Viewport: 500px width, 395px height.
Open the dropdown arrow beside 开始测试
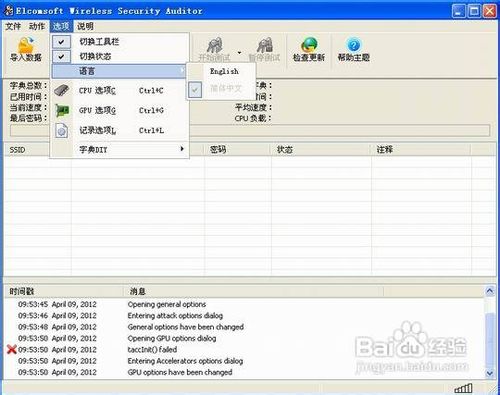pos(239,52)
